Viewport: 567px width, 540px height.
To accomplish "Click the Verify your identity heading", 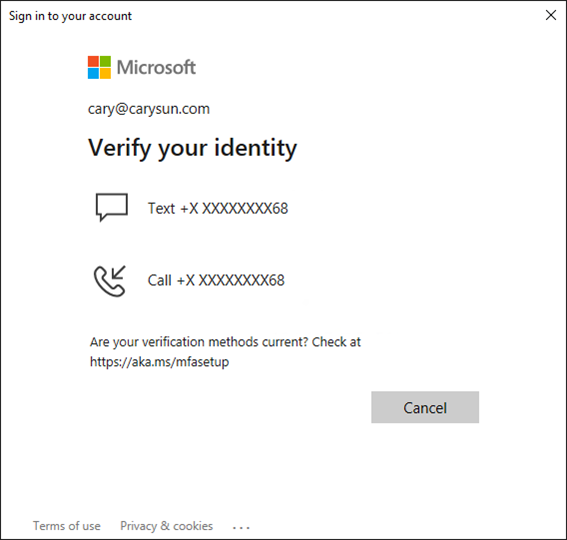I will point(192,148).
